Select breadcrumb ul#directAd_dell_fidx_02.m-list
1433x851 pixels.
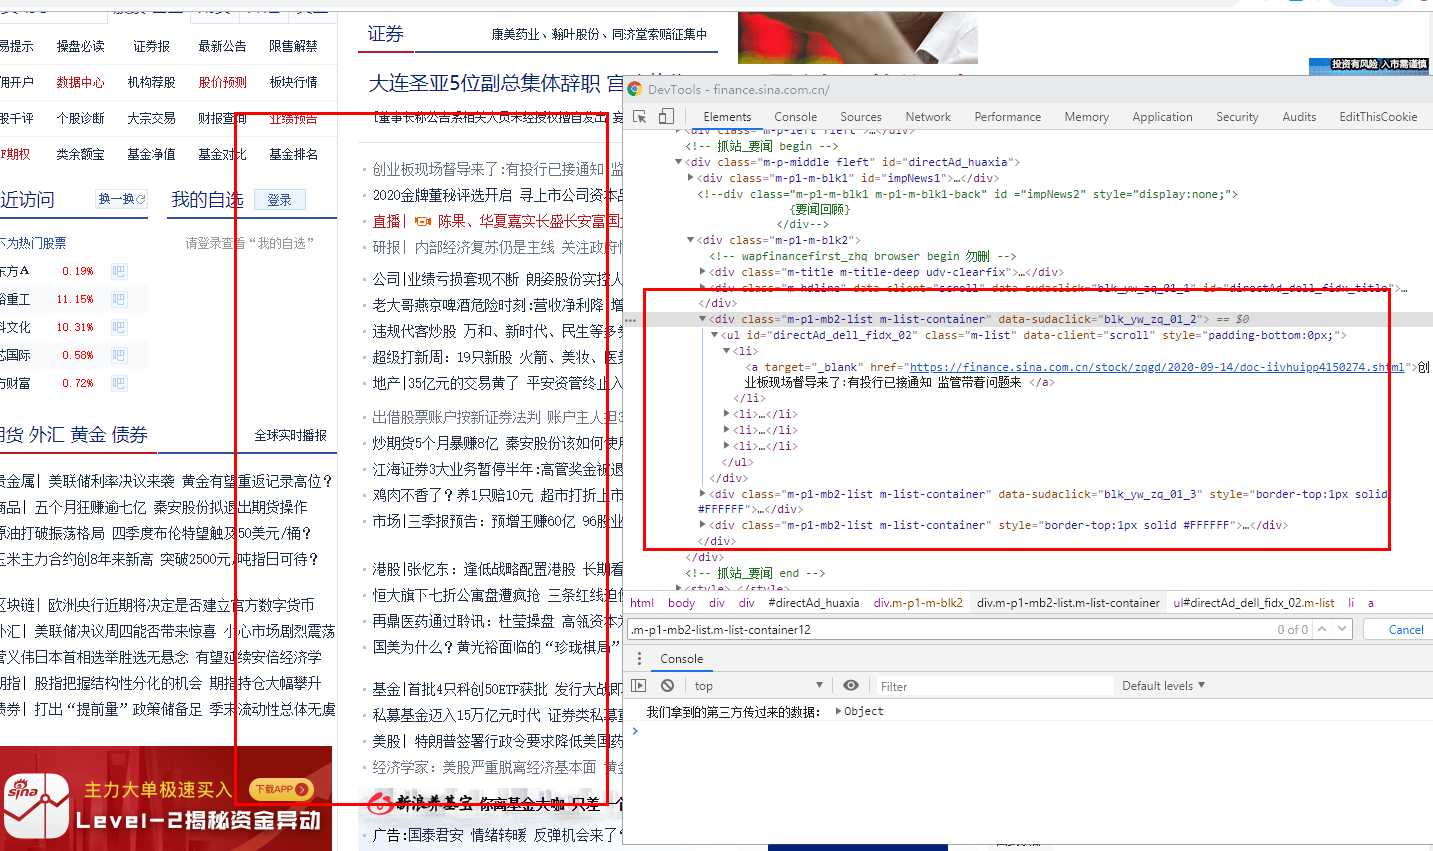pos(1253,603)
